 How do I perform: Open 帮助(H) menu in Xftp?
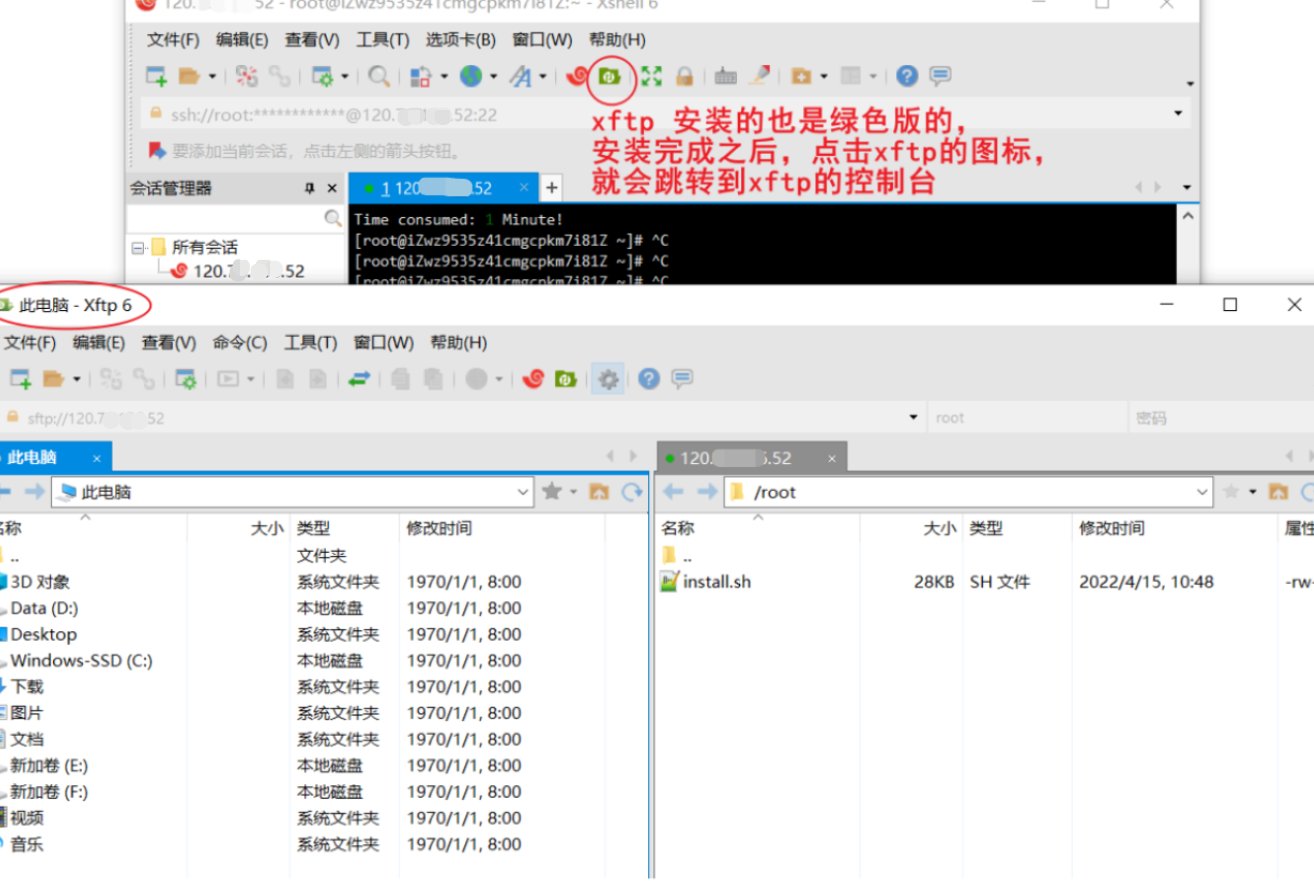(459, 343)
